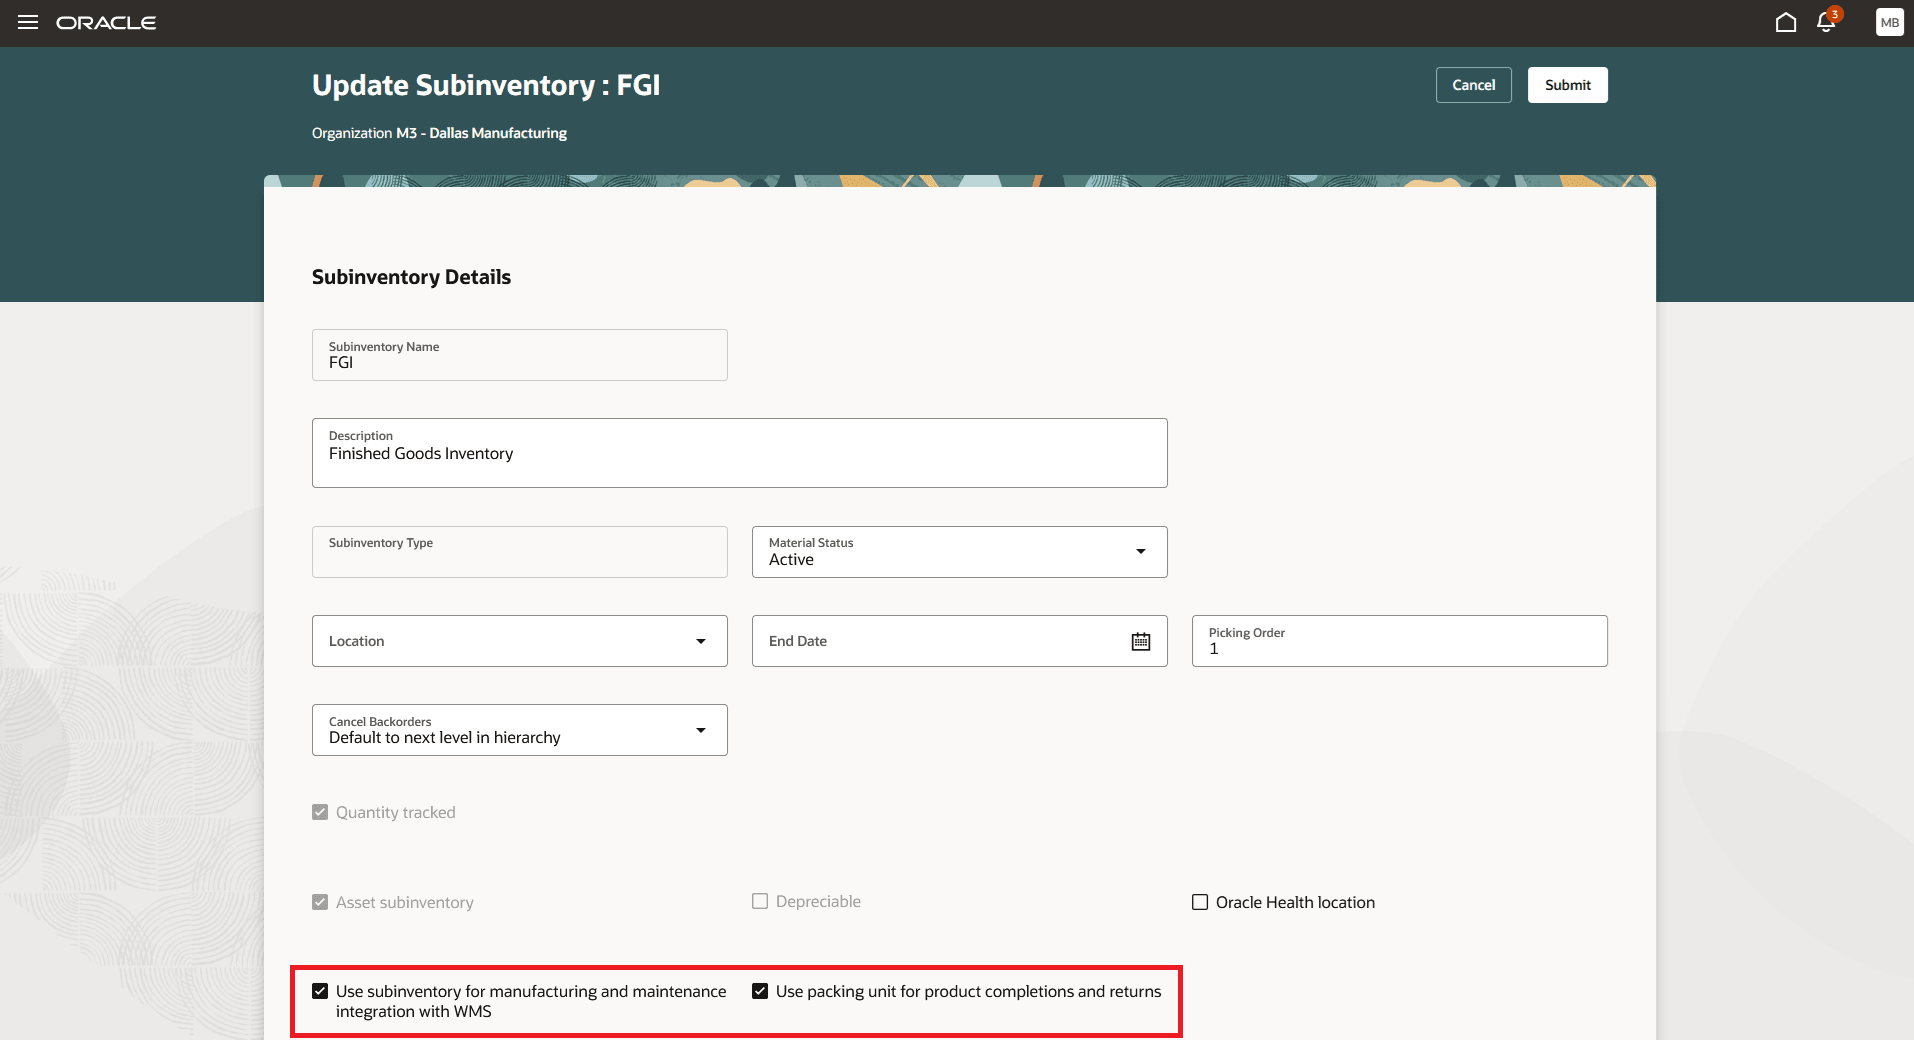Toggle the Depreciable checkbox
1914x1040 pixels.
click(x=760, y=901)
